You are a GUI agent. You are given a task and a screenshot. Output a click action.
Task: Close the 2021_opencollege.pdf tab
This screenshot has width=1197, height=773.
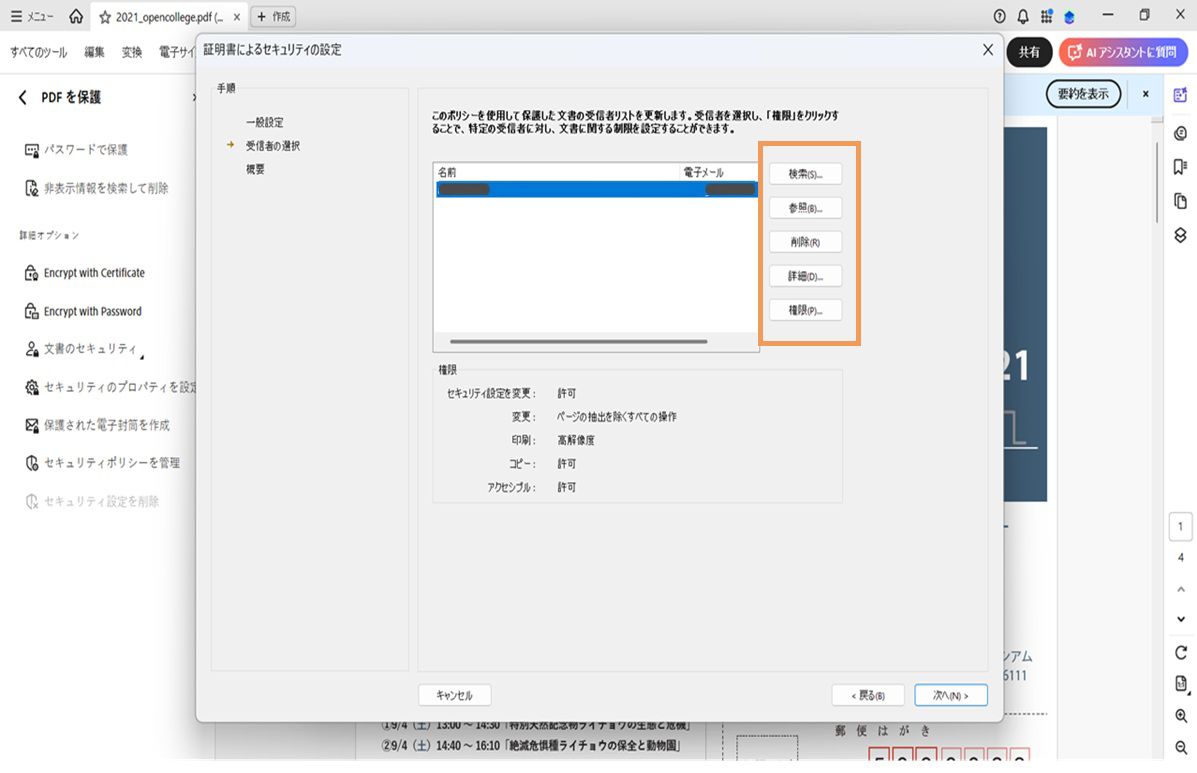(x=237, y=17)
